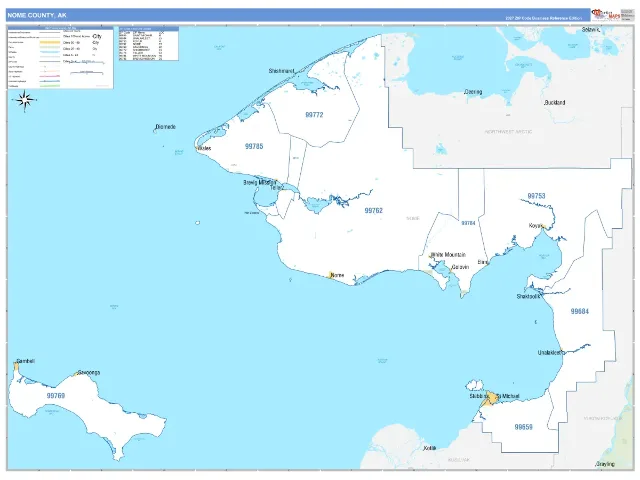Screen dimensions: 640x480
Task: Select the Diomede label
Action: tap(166, 127)
